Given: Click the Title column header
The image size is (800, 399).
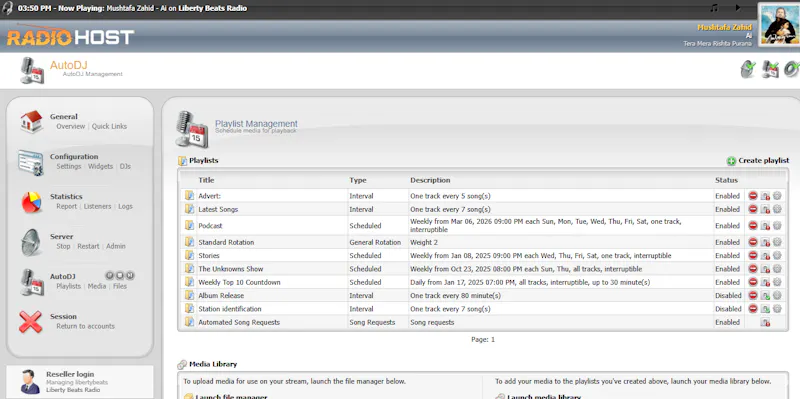Looking at the screenshot, I should click(206, 180).
